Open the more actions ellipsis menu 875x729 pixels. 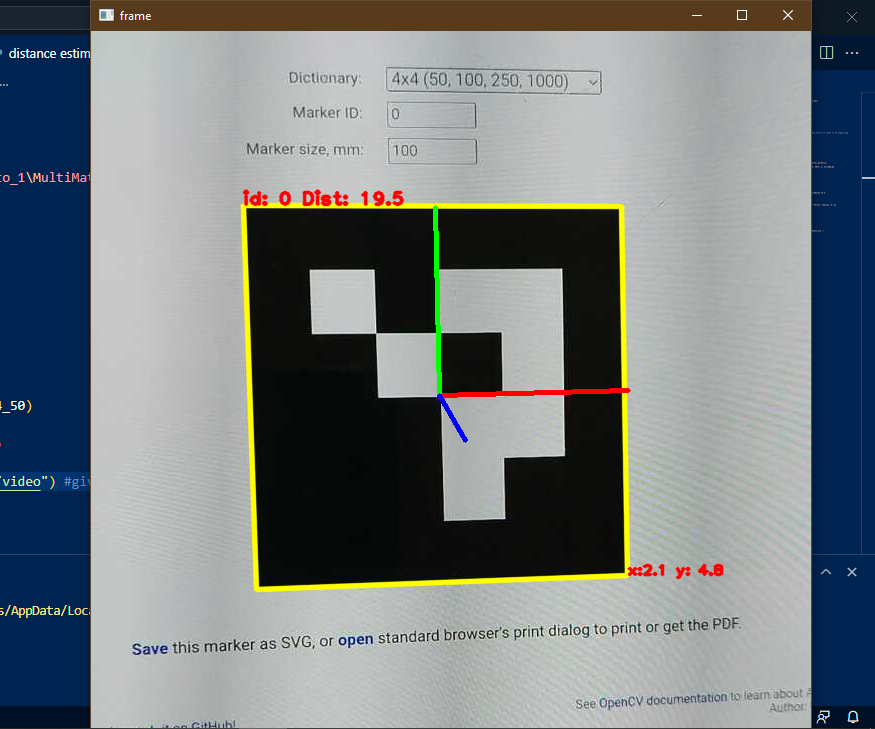pos(852,53)
